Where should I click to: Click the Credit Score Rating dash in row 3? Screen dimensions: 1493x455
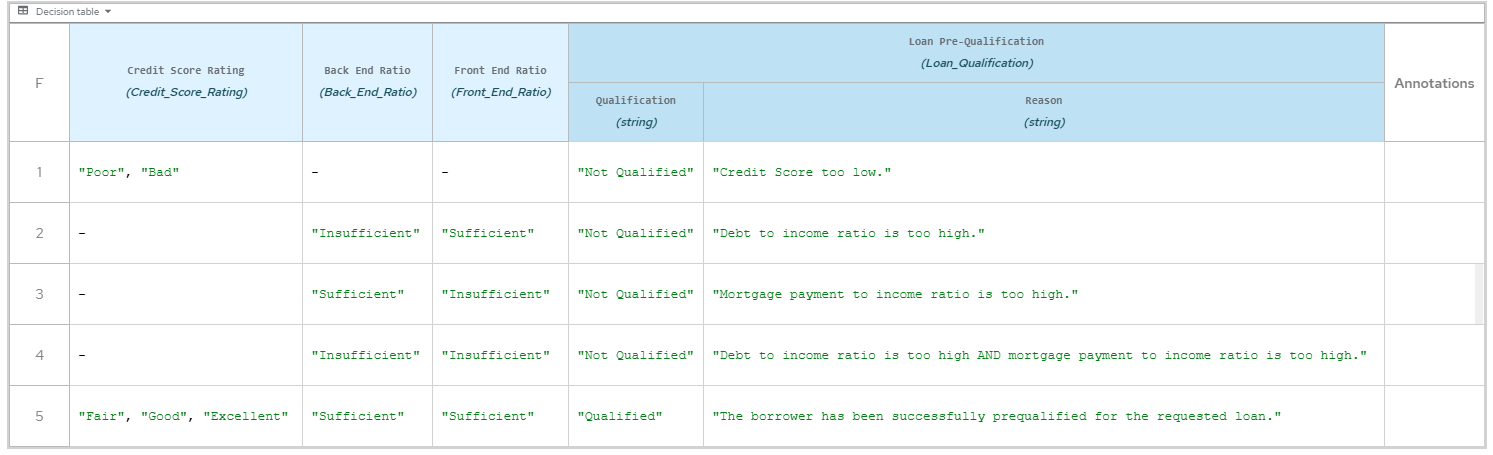[x=186, y=294]
